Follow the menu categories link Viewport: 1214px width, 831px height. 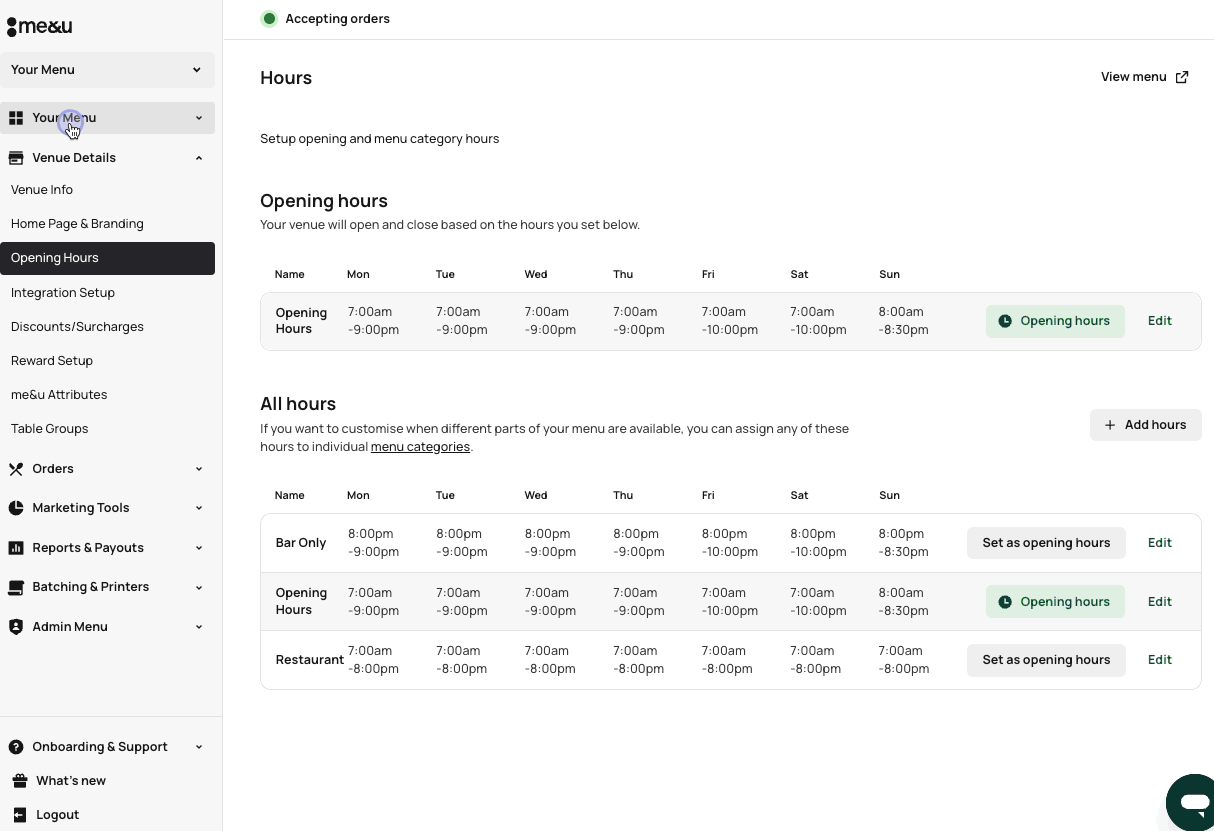[420, 447]
